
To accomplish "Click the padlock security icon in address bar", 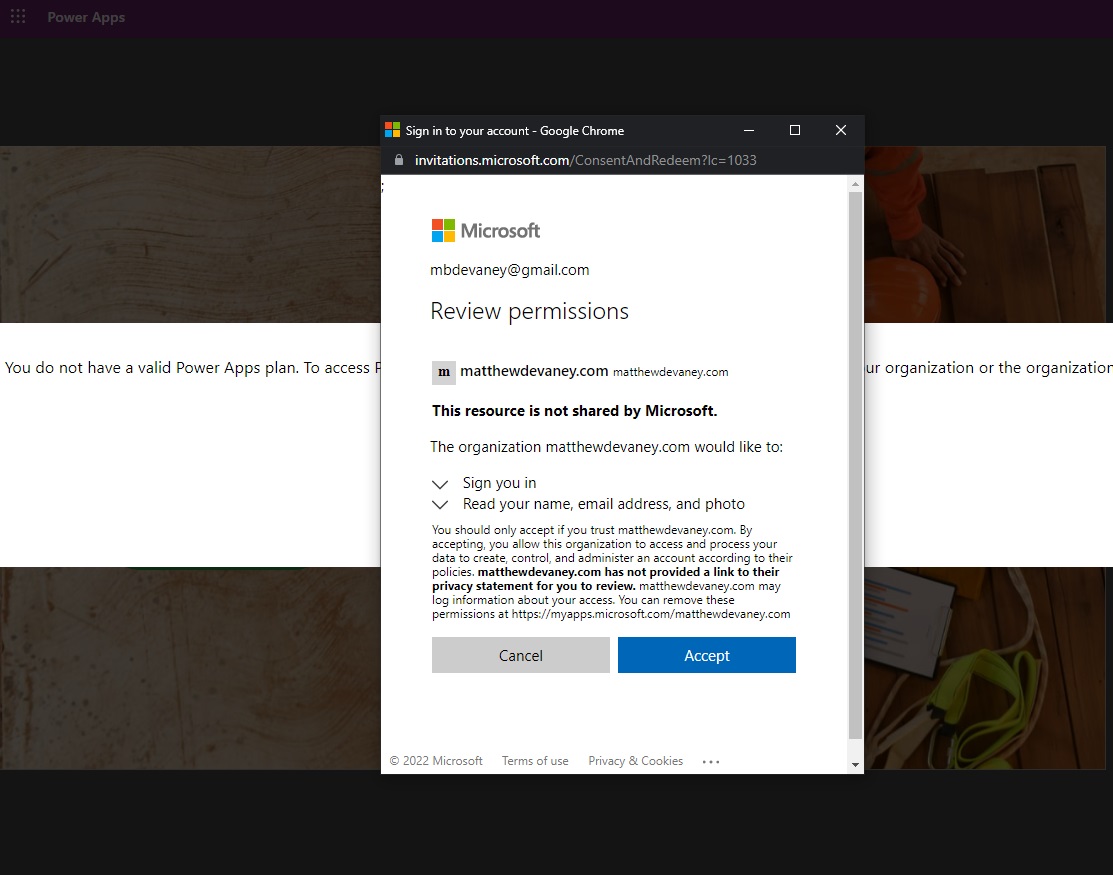I will click(398, 160).
